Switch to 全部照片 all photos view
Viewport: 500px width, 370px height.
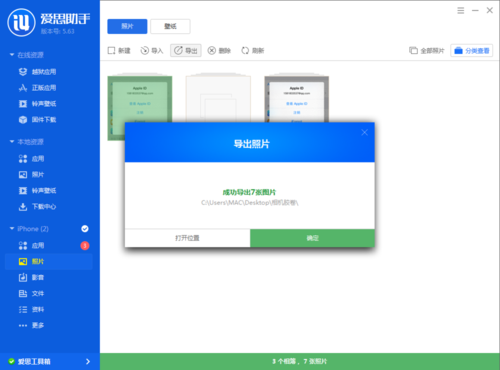click(427, 51)
